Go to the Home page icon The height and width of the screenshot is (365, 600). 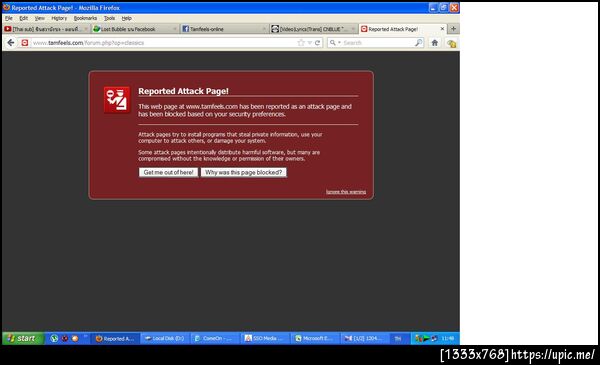tap(435, 43)
